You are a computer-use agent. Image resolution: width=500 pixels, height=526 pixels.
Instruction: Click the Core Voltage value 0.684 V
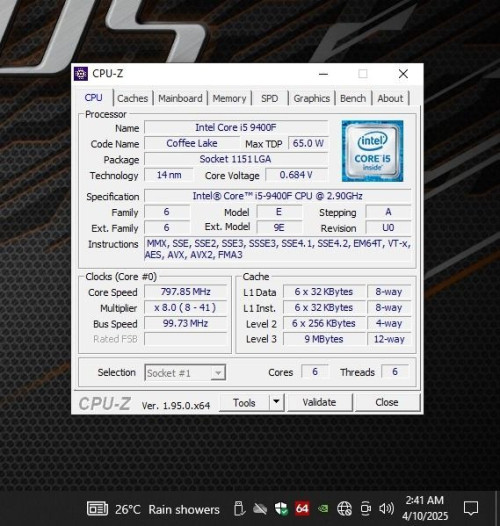coord(296,175)
